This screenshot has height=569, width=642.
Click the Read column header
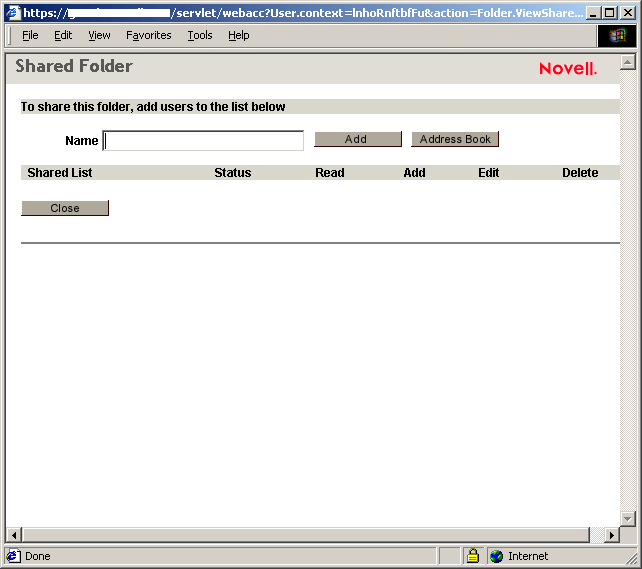click(330, 173)
